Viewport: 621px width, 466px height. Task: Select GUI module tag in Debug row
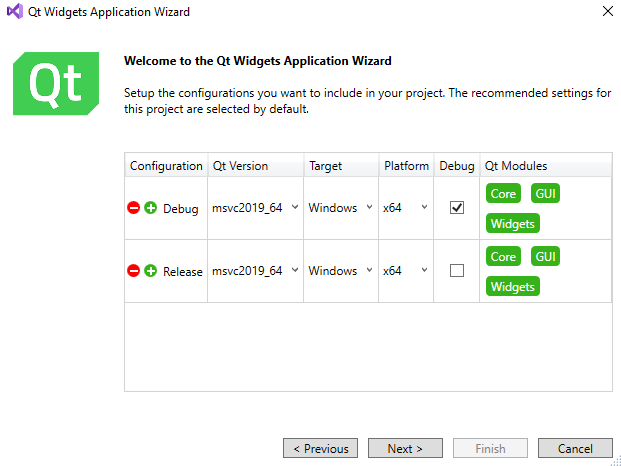tap(545, 193)
